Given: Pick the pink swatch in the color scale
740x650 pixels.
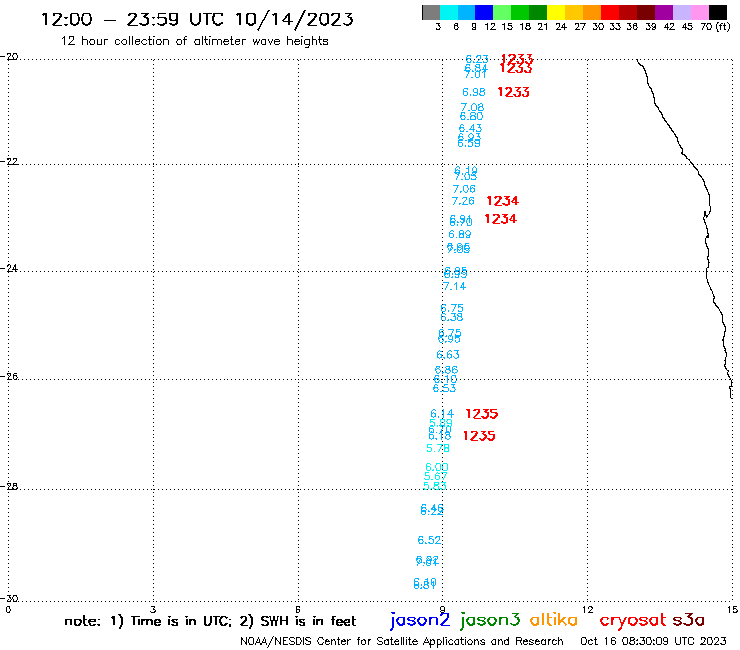Looking at the screenshot, I should (699, 12).
